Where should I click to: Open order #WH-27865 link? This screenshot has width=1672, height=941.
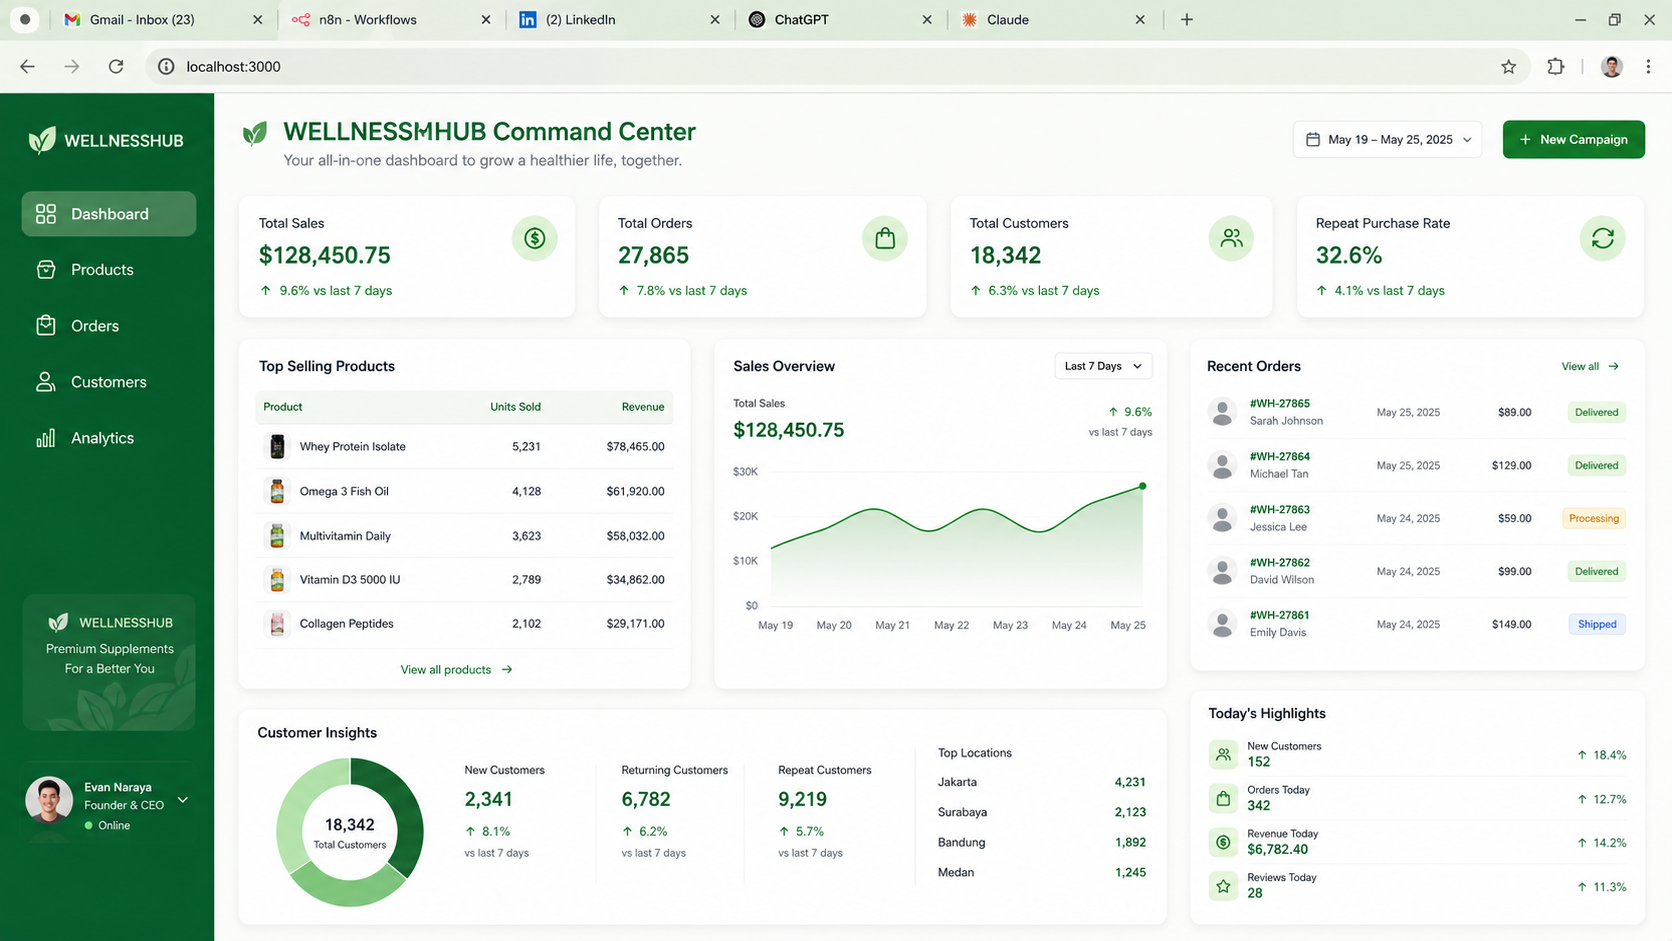1279,404
